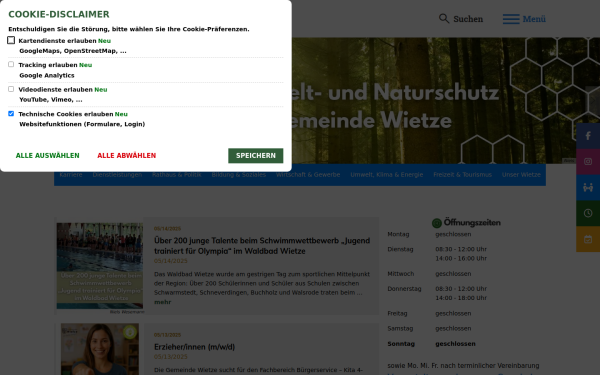
Task: Click the 'Websitefunktionen (Formulare, Login)' text
Action: [82, 124]
